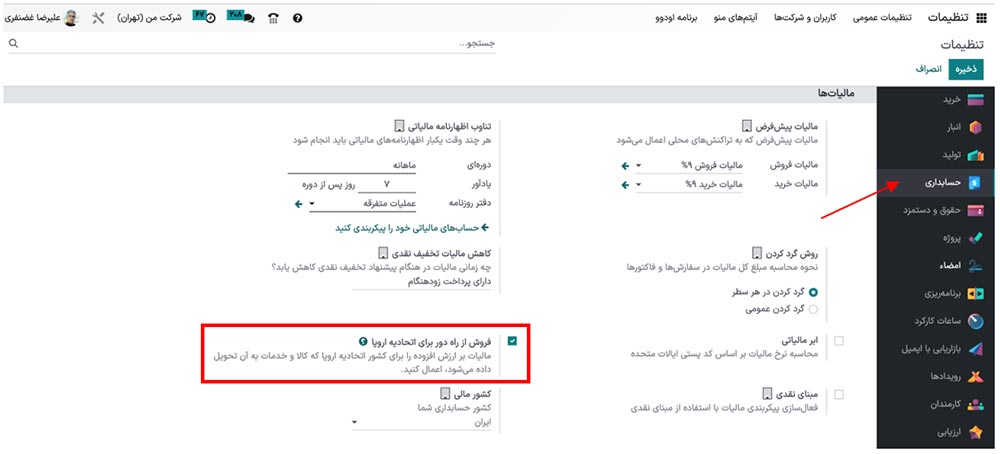Click the arrow link next to مالیات خرید
1000x454 pixels.
[x=624, y=185]
